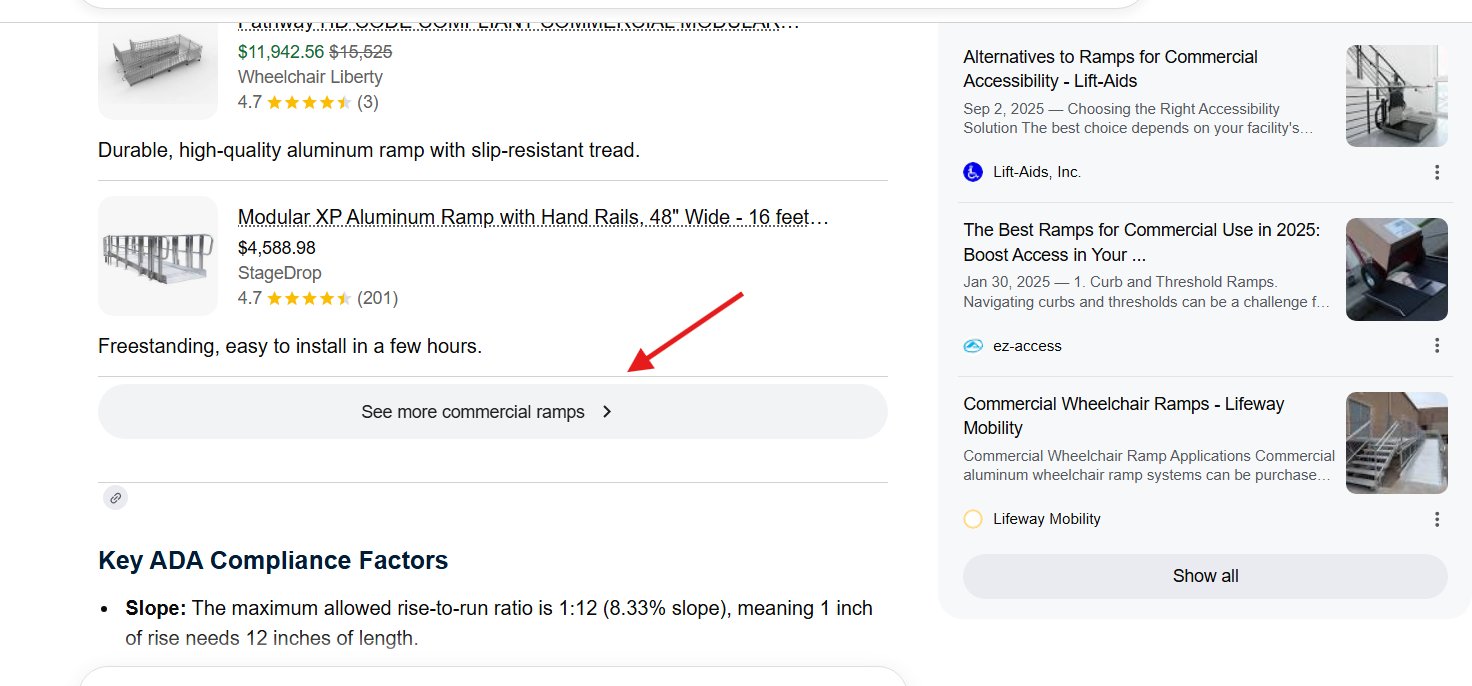Click Wheelchair Liberty seller name
The image size is (1472, 686).
click(x=310, y=77)
